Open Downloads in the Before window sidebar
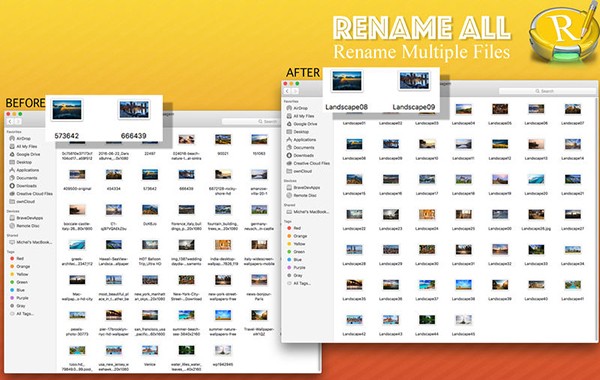This screenshot has width=600, height=380. point(23,186)
